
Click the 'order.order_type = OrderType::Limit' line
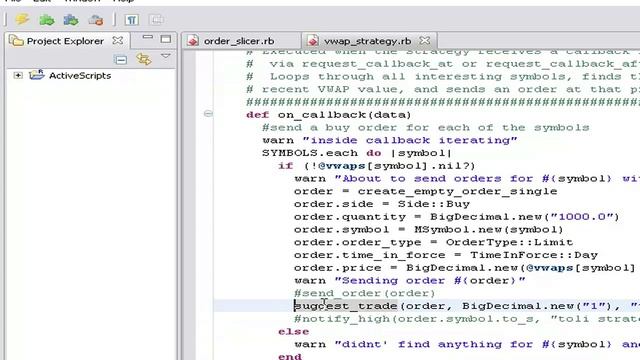433,242
